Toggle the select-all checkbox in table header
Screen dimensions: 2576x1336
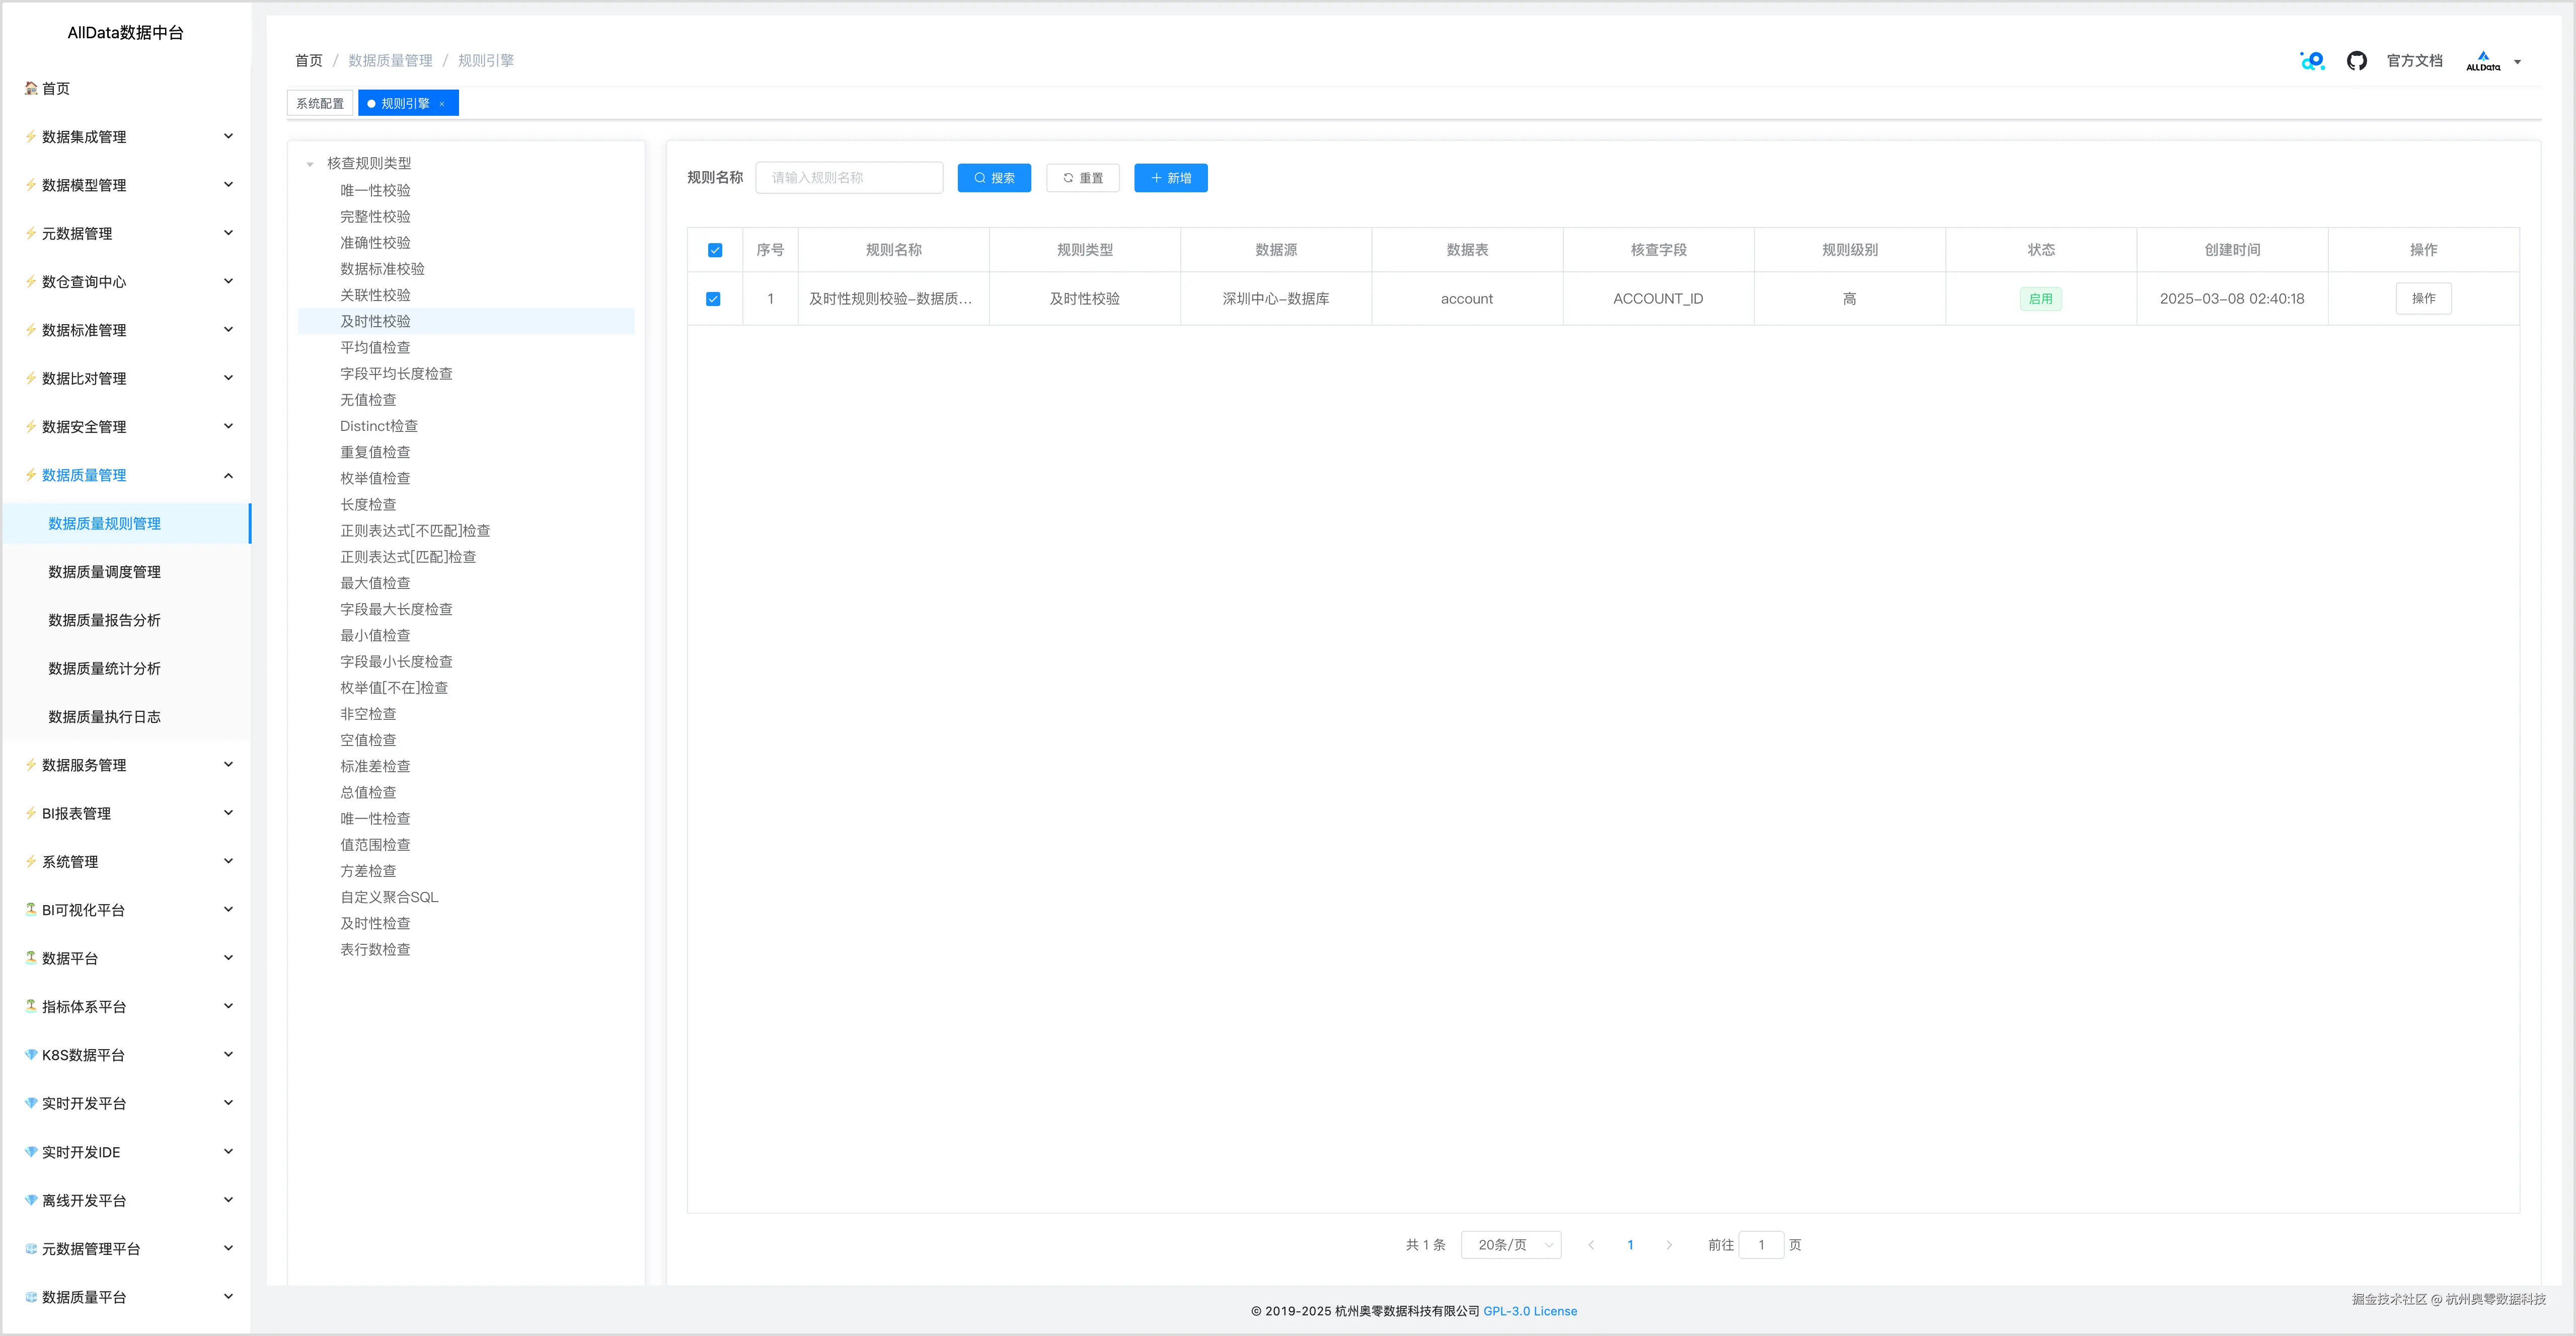tap(715, 250)
